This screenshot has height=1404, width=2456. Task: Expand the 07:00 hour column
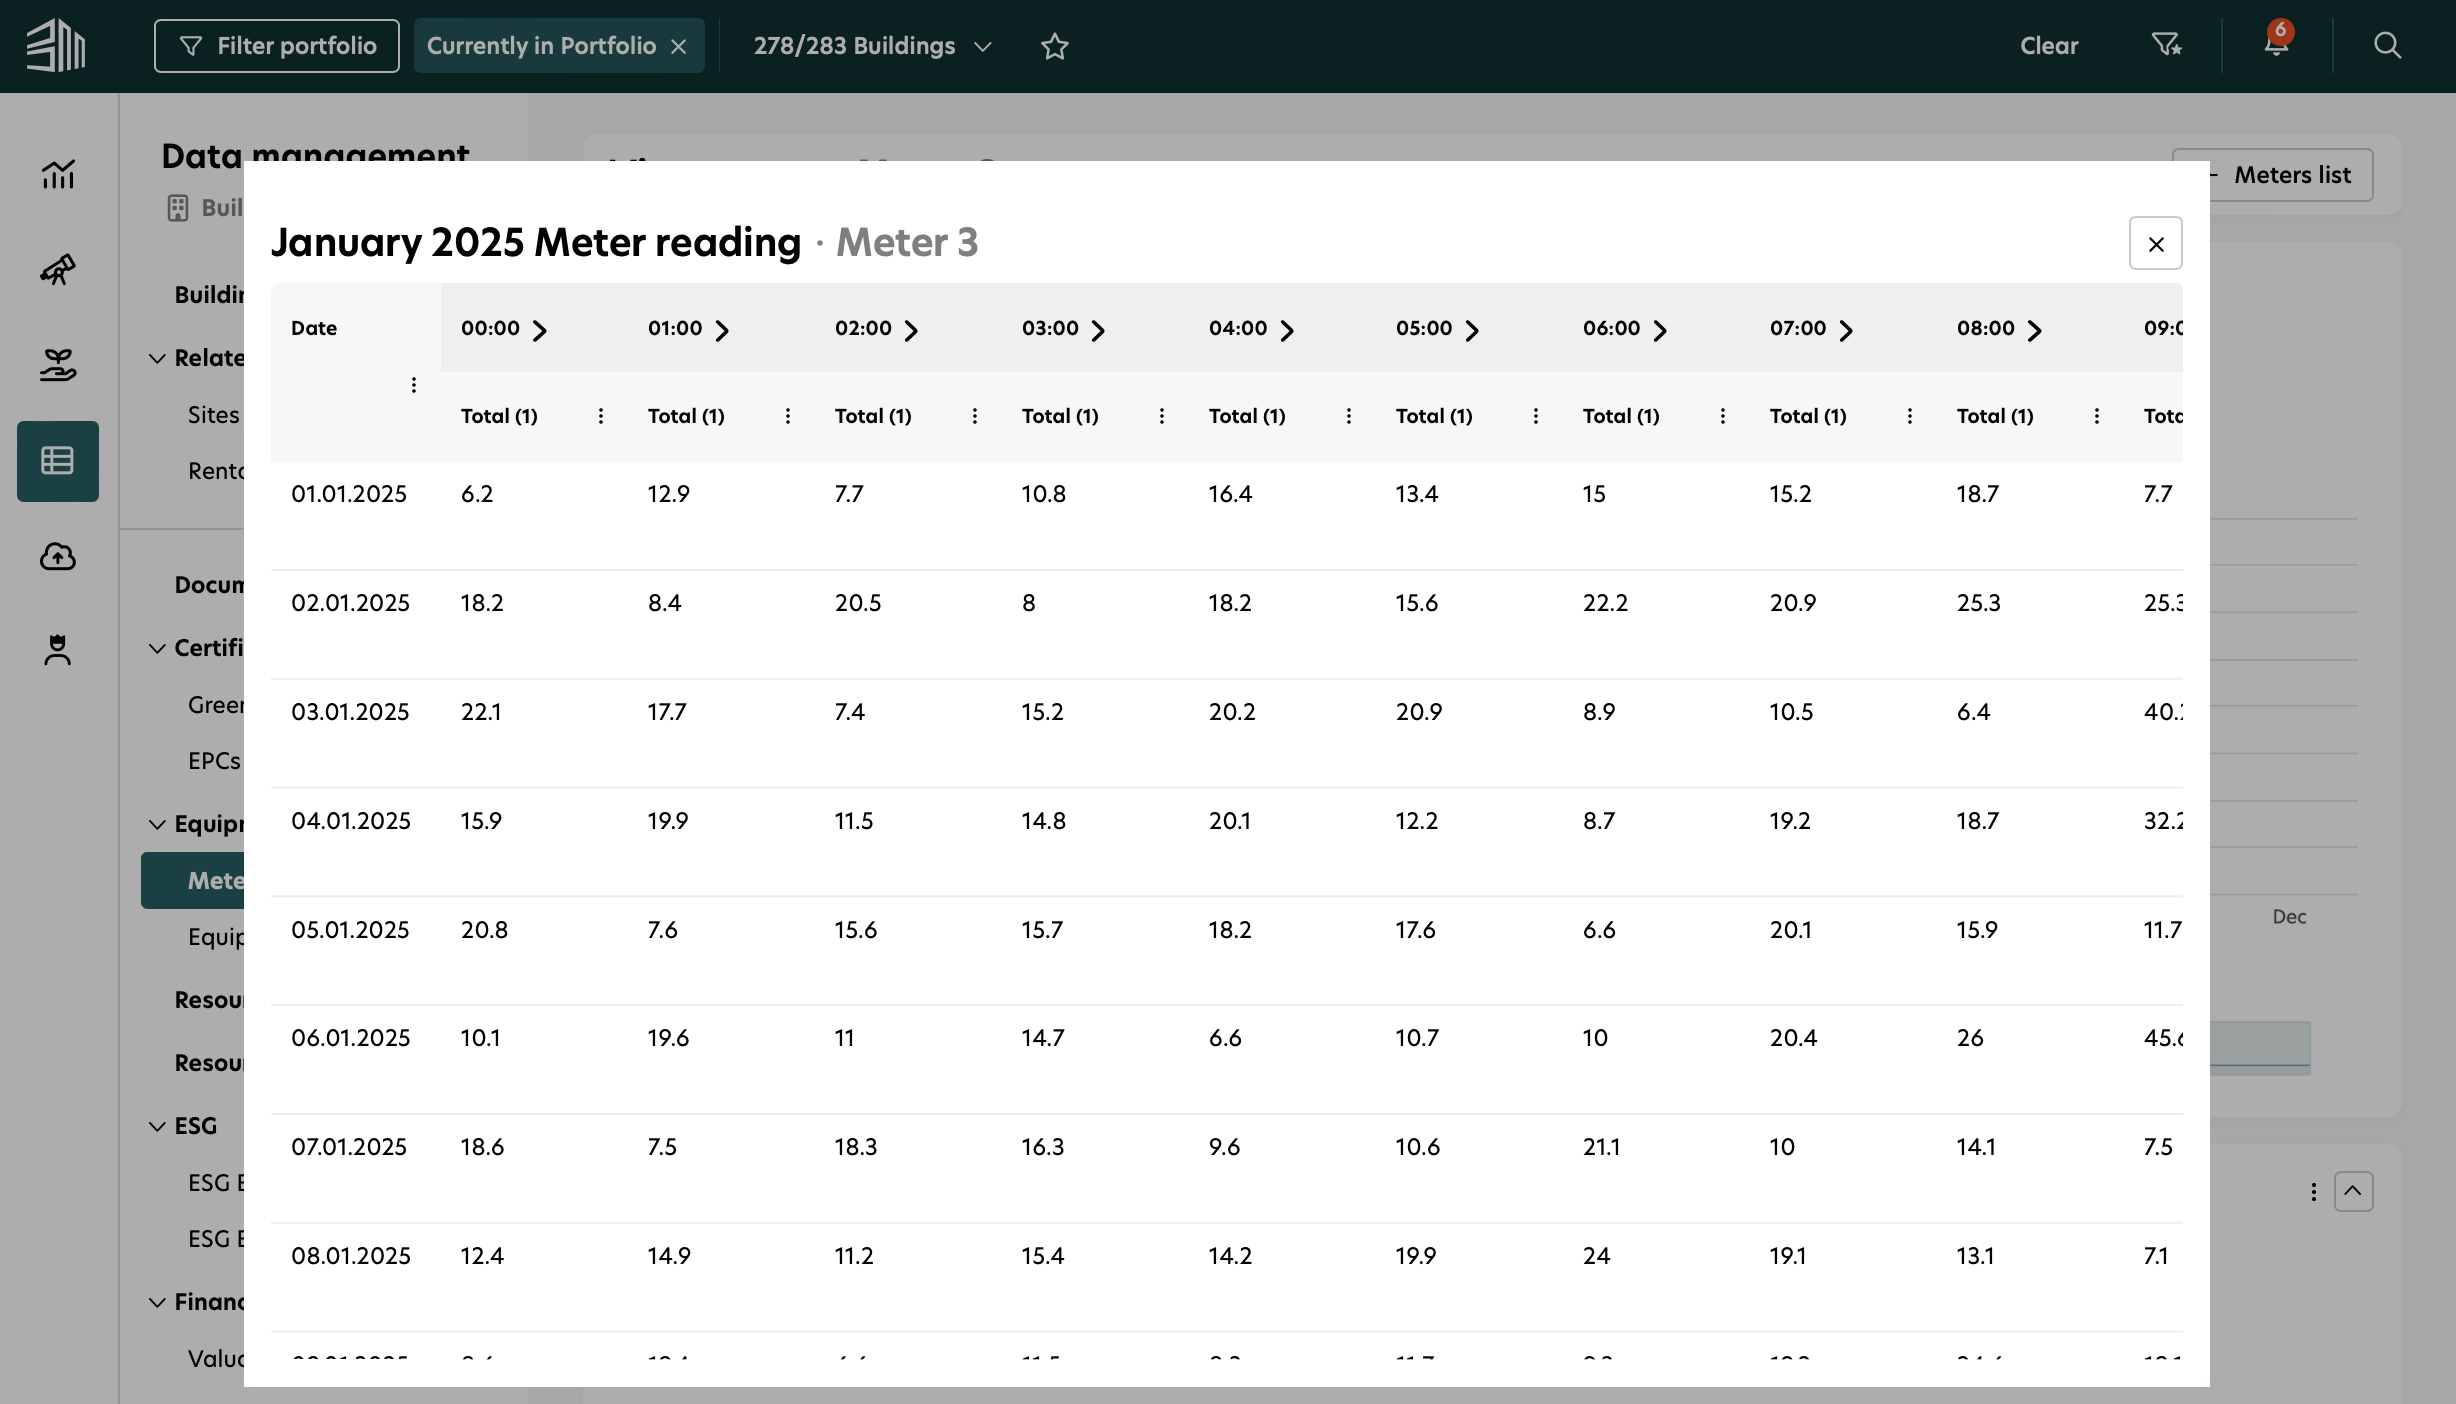pos(1846,330)
